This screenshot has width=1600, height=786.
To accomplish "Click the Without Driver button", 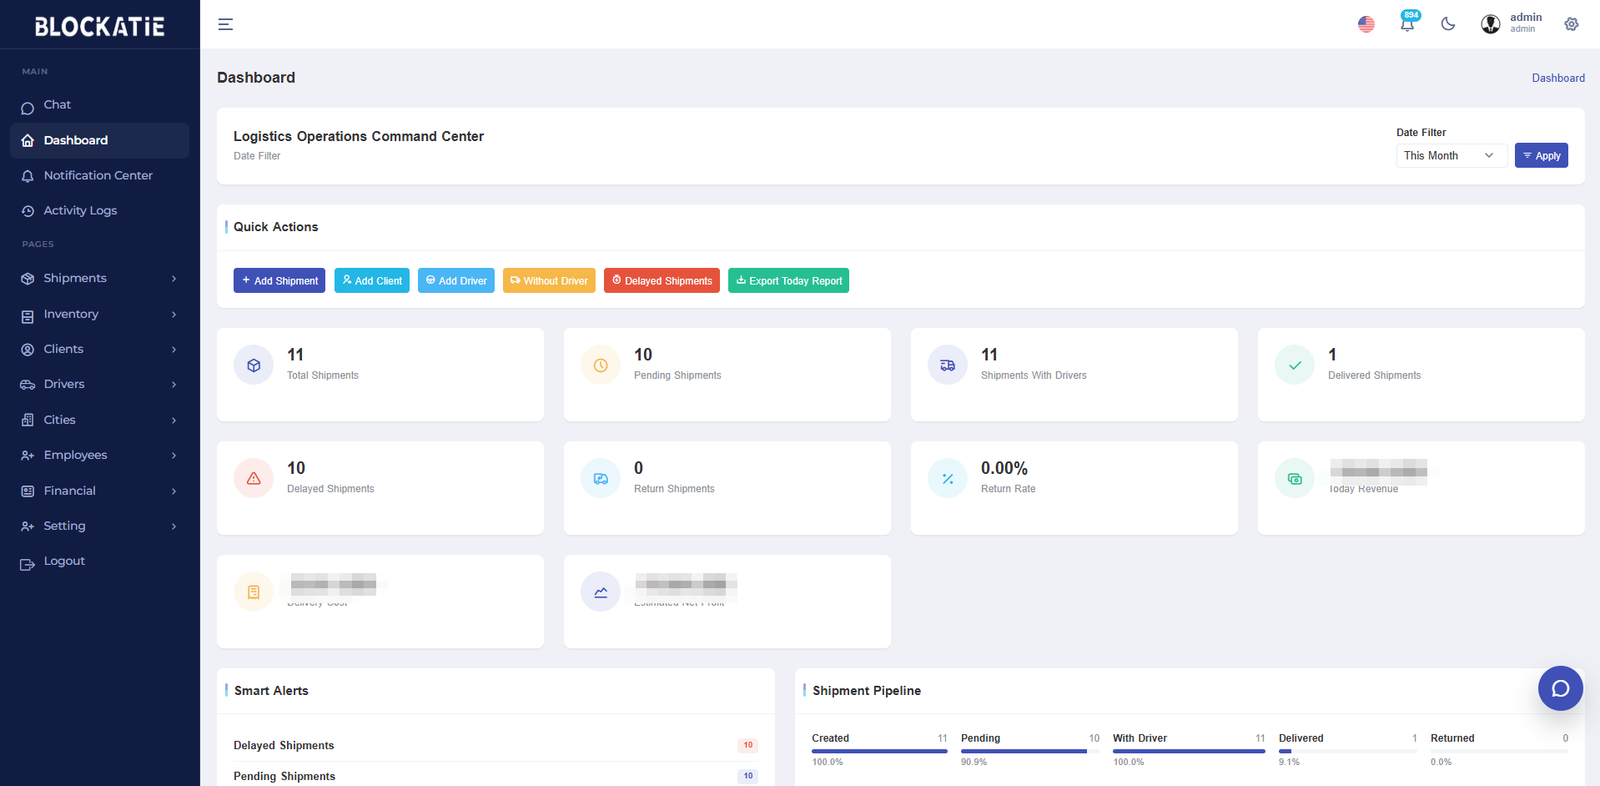I will click(x=549, y=281).
